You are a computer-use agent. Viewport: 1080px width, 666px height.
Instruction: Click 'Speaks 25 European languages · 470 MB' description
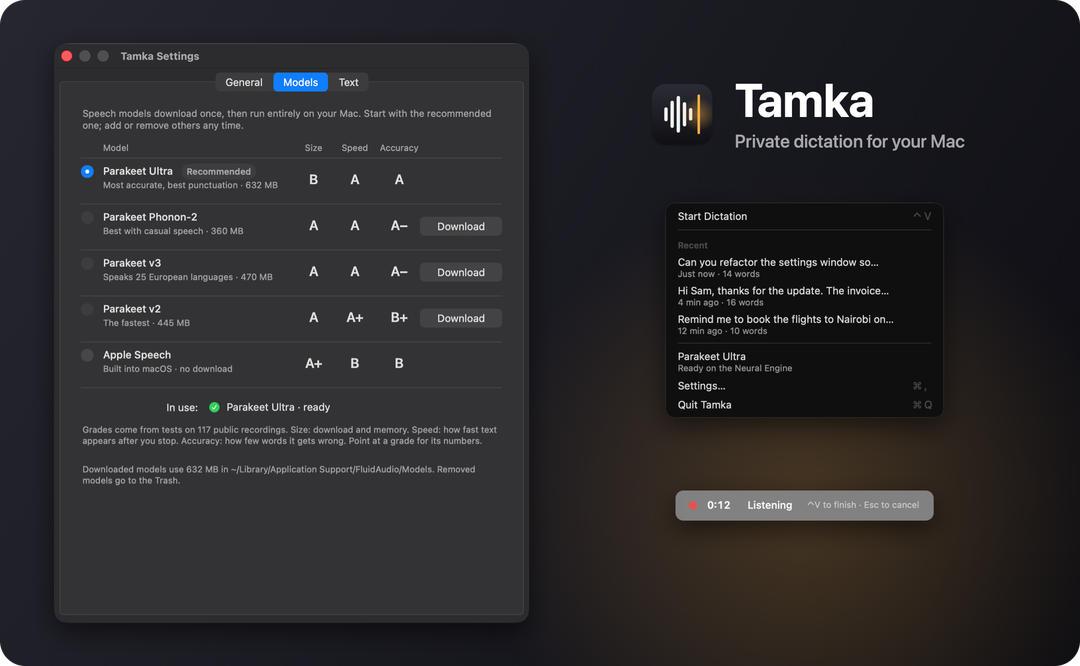pyautogui.click(x=187, y=277)
